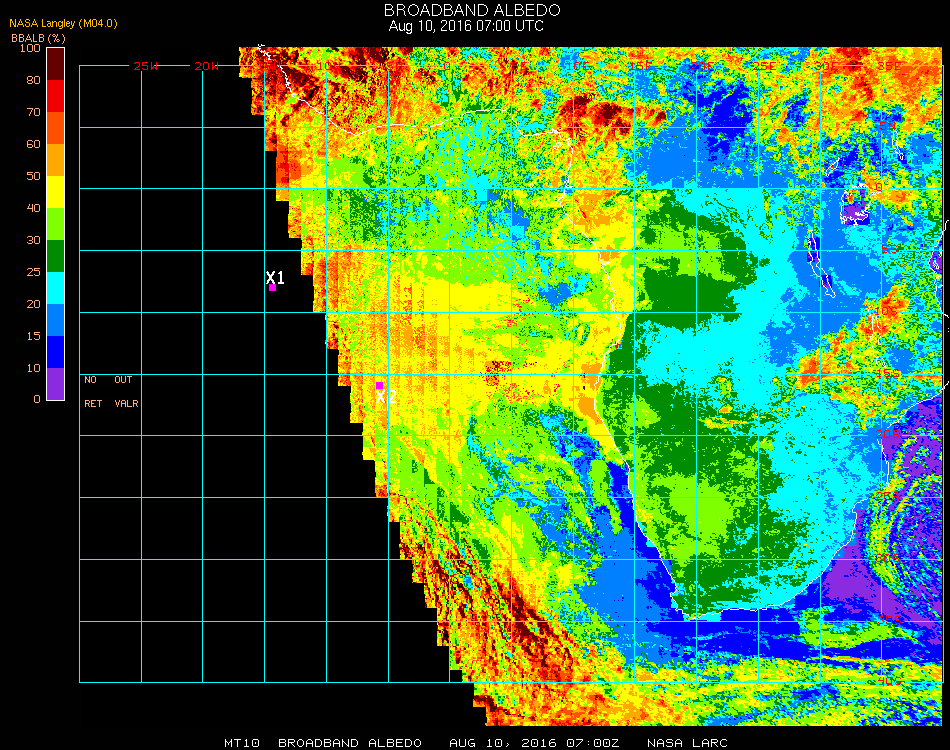Image resolution: width=950 pixels, height=750 pixels.
Task: Click the legend value 60
Action: point(33,144)
